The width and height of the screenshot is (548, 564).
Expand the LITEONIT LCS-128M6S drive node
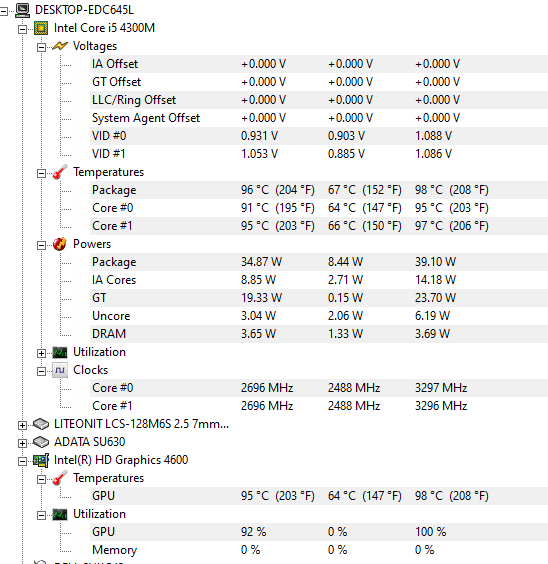coord(22,425)
